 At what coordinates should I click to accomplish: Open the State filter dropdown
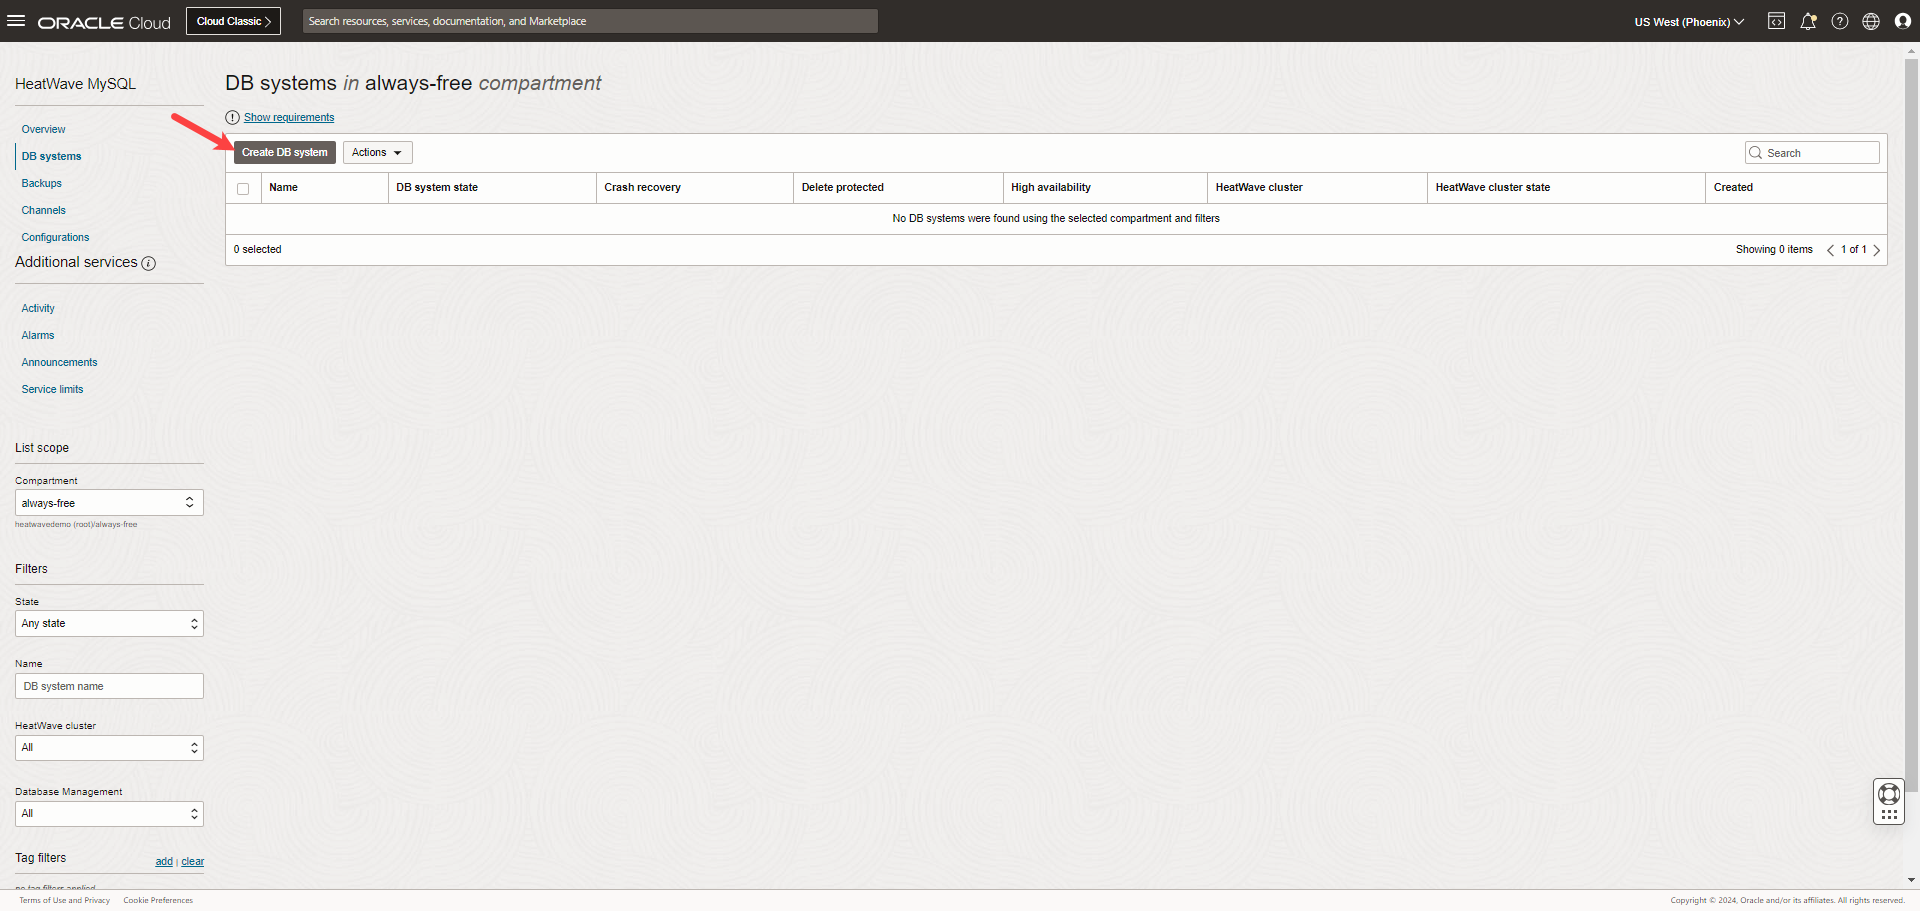109,624
